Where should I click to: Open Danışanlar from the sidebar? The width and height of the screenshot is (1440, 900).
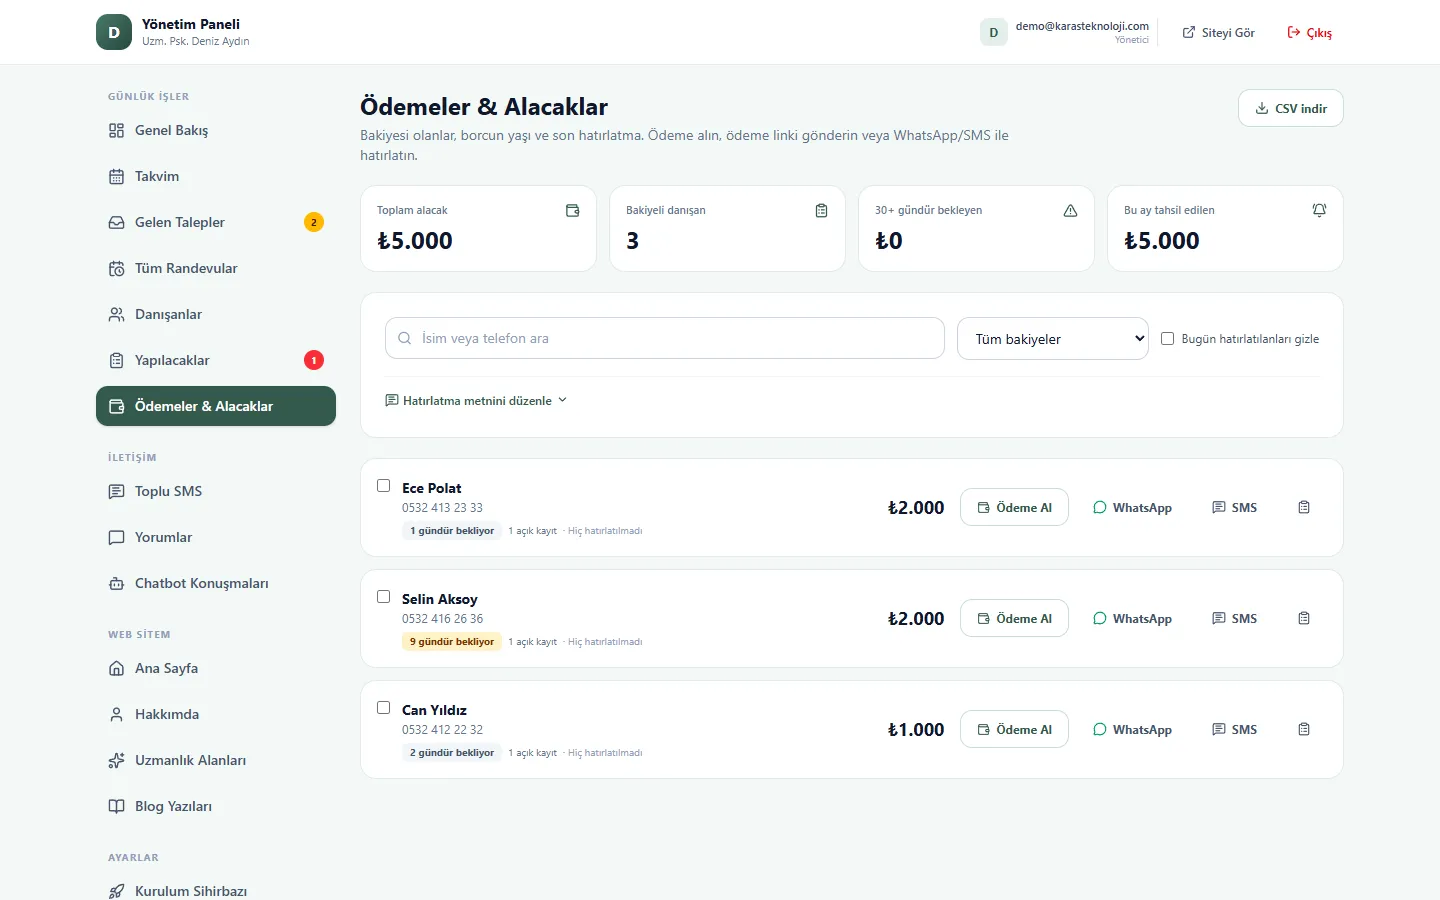coord(216,314)
